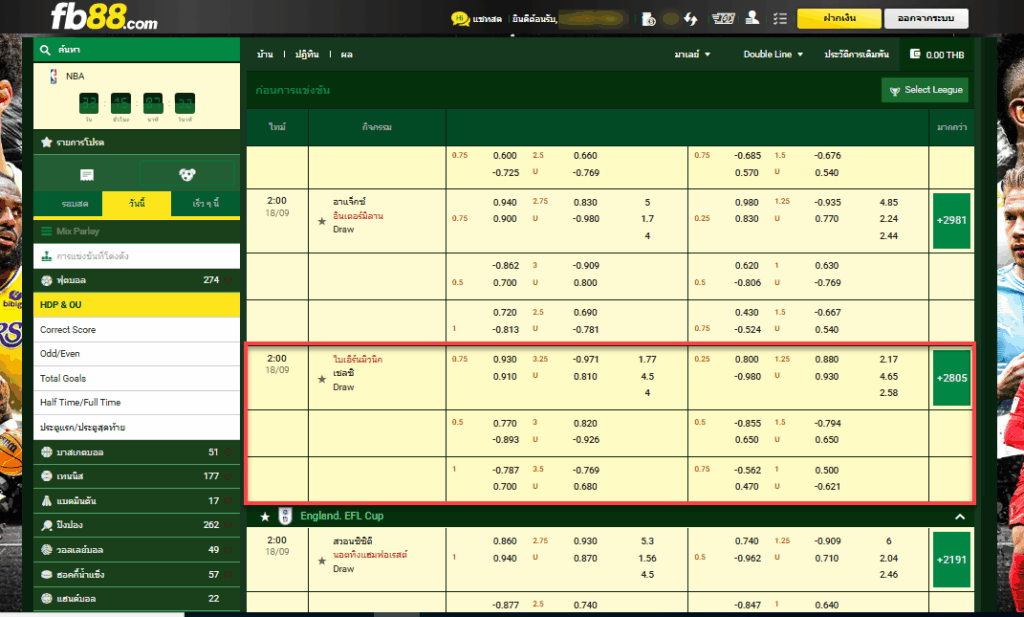Image resolution: width=1024 pixels, height=617 pixels.
Task: Click the ping pong sport icon
Action: pyautogui.click(x=46, y=525)
